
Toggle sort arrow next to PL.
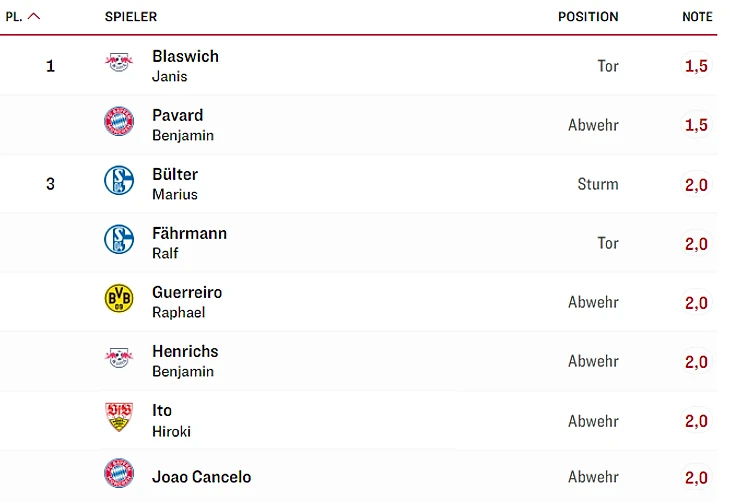(34, 16)
